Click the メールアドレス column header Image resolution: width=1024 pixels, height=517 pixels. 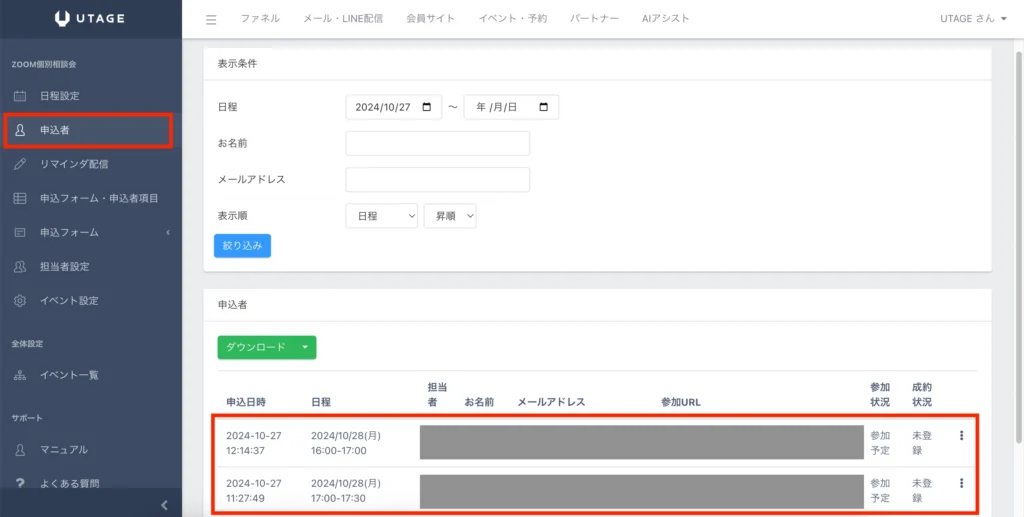point(551,402)
